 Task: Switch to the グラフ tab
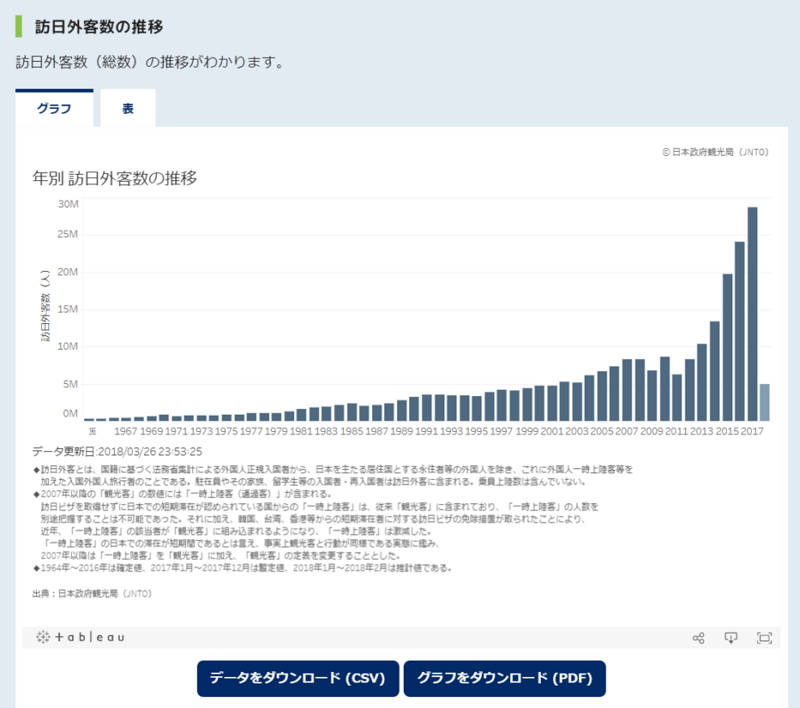coord(54,108)
